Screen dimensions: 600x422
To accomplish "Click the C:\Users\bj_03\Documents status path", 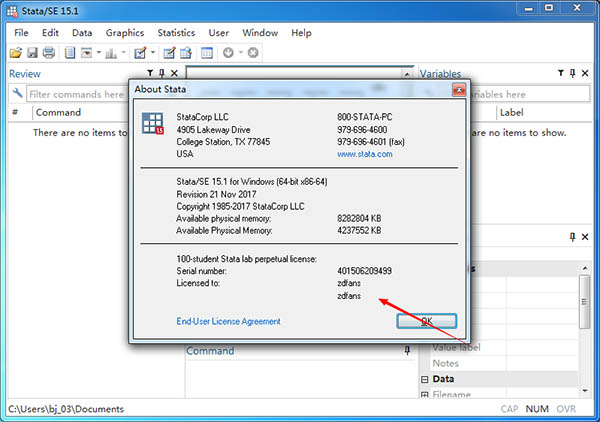I will [66, 409].
